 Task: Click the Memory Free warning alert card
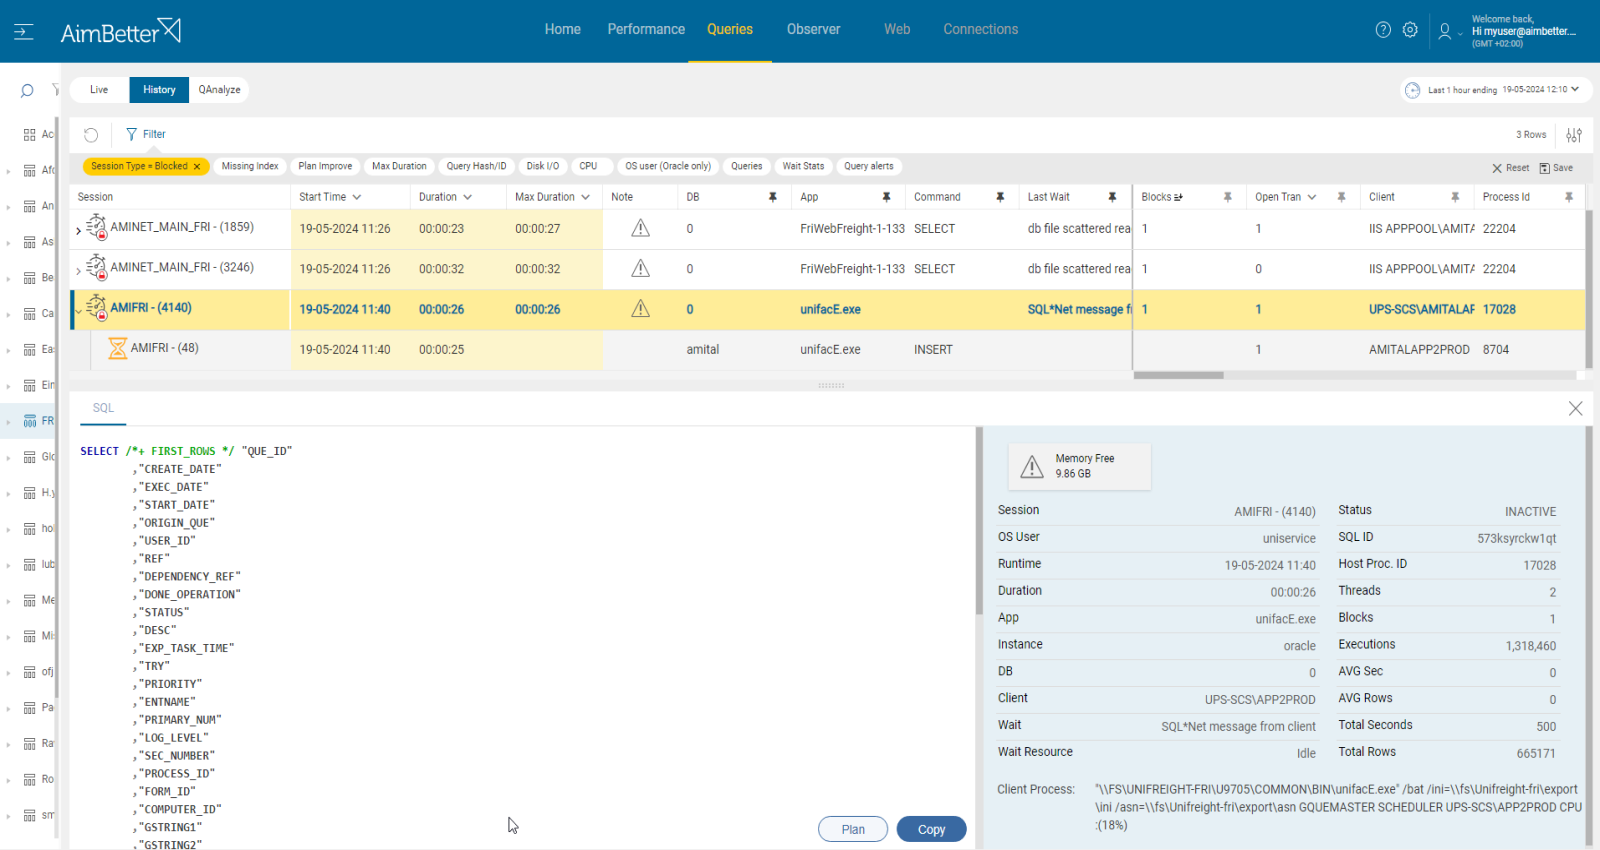click(1079, 466)
